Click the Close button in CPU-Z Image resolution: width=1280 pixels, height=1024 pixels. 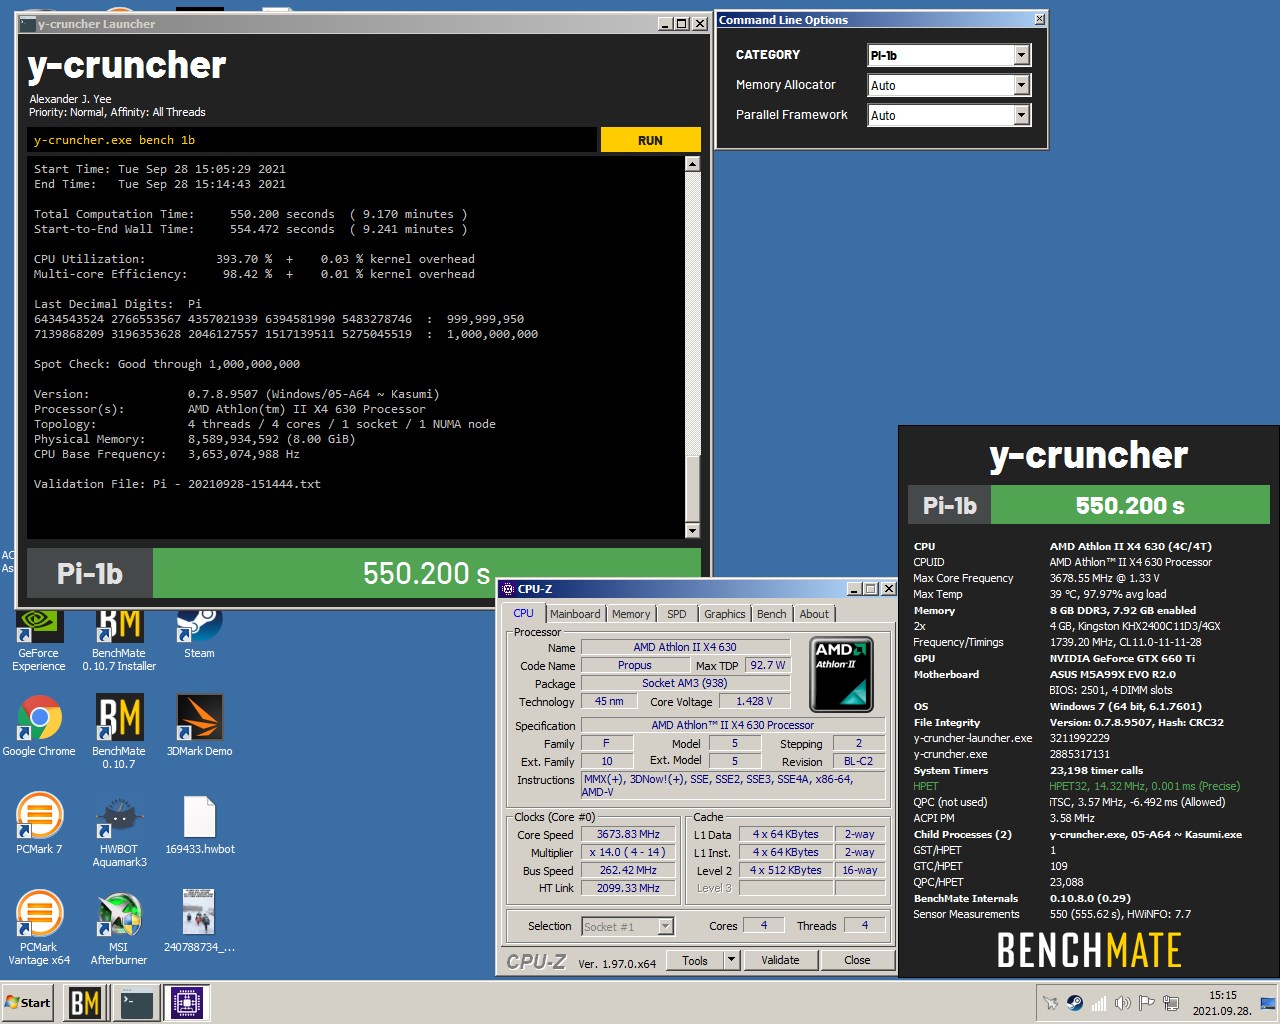857,960
